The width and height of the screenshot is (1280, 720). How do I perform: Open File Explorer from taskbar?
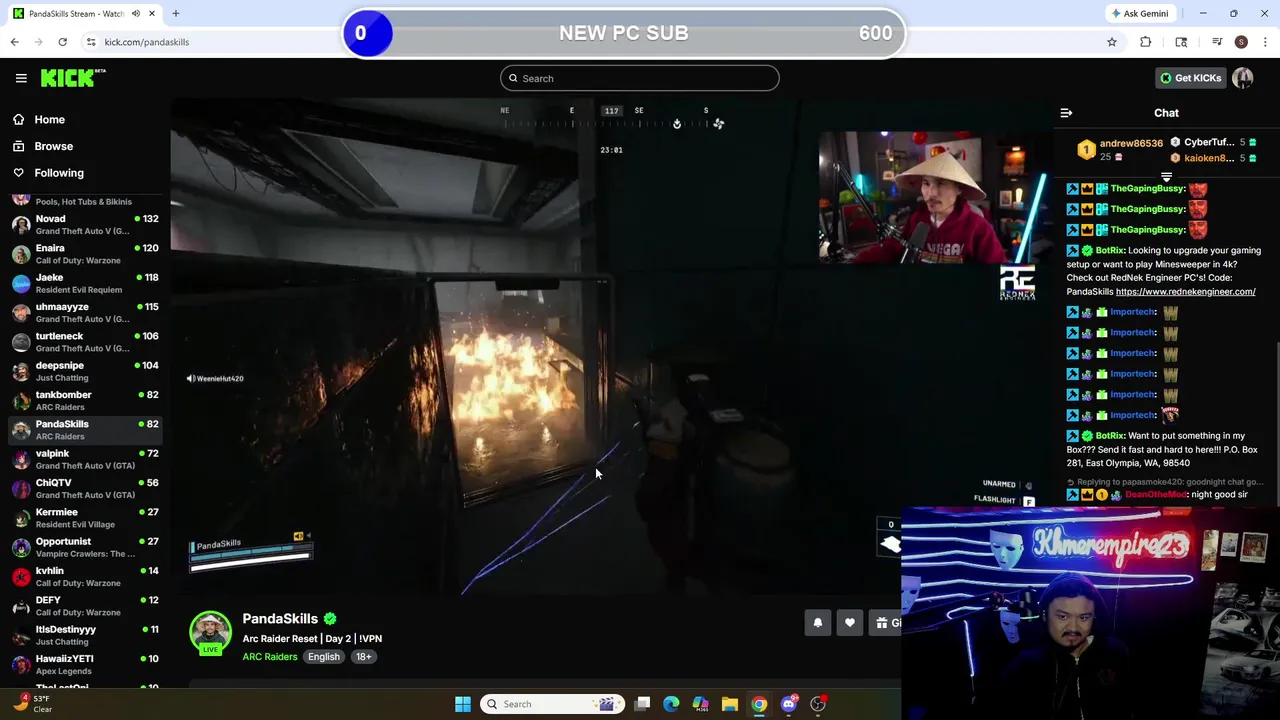[730, 704]
